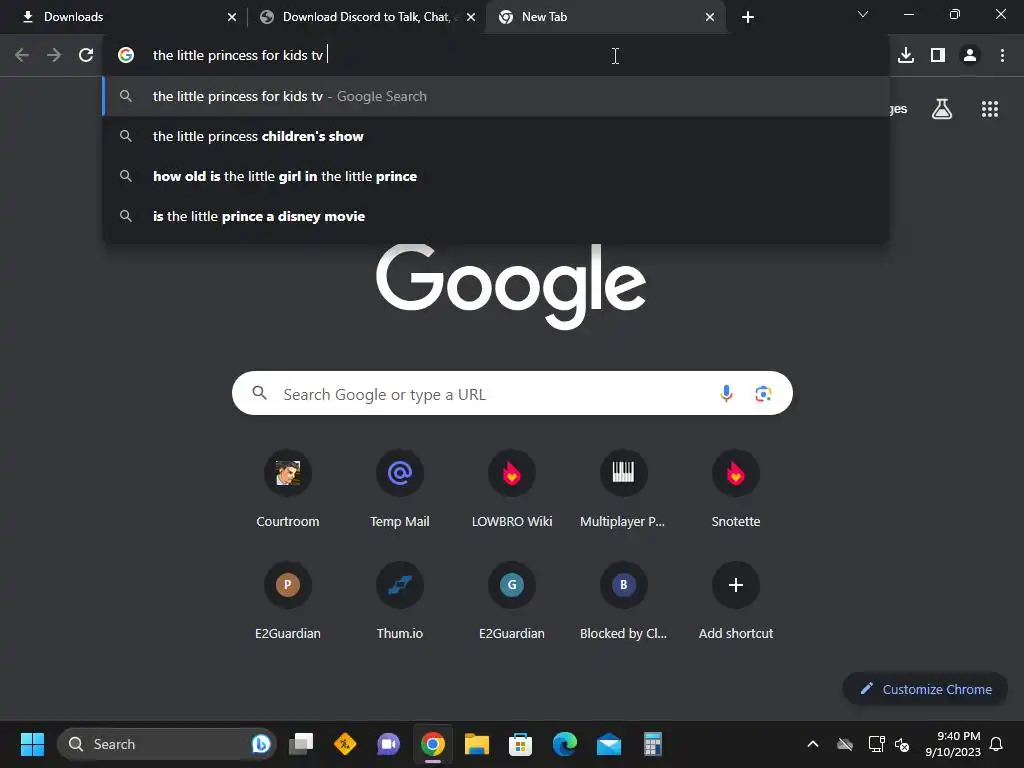This screenshot has width=1024, height=768.
Task: Open Multiplayer Piano shortcut
Action: coord(624,488)
